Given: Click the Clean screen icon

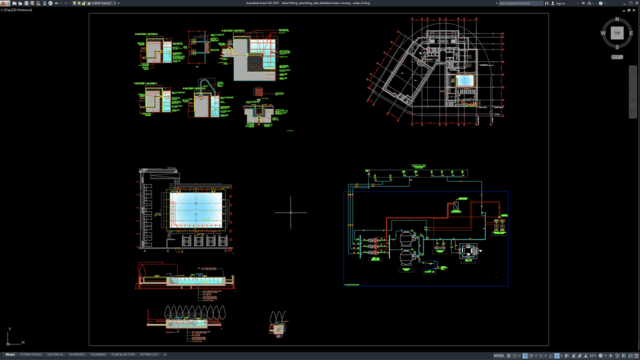Looking at the screenshot, I should coord(631,356).
